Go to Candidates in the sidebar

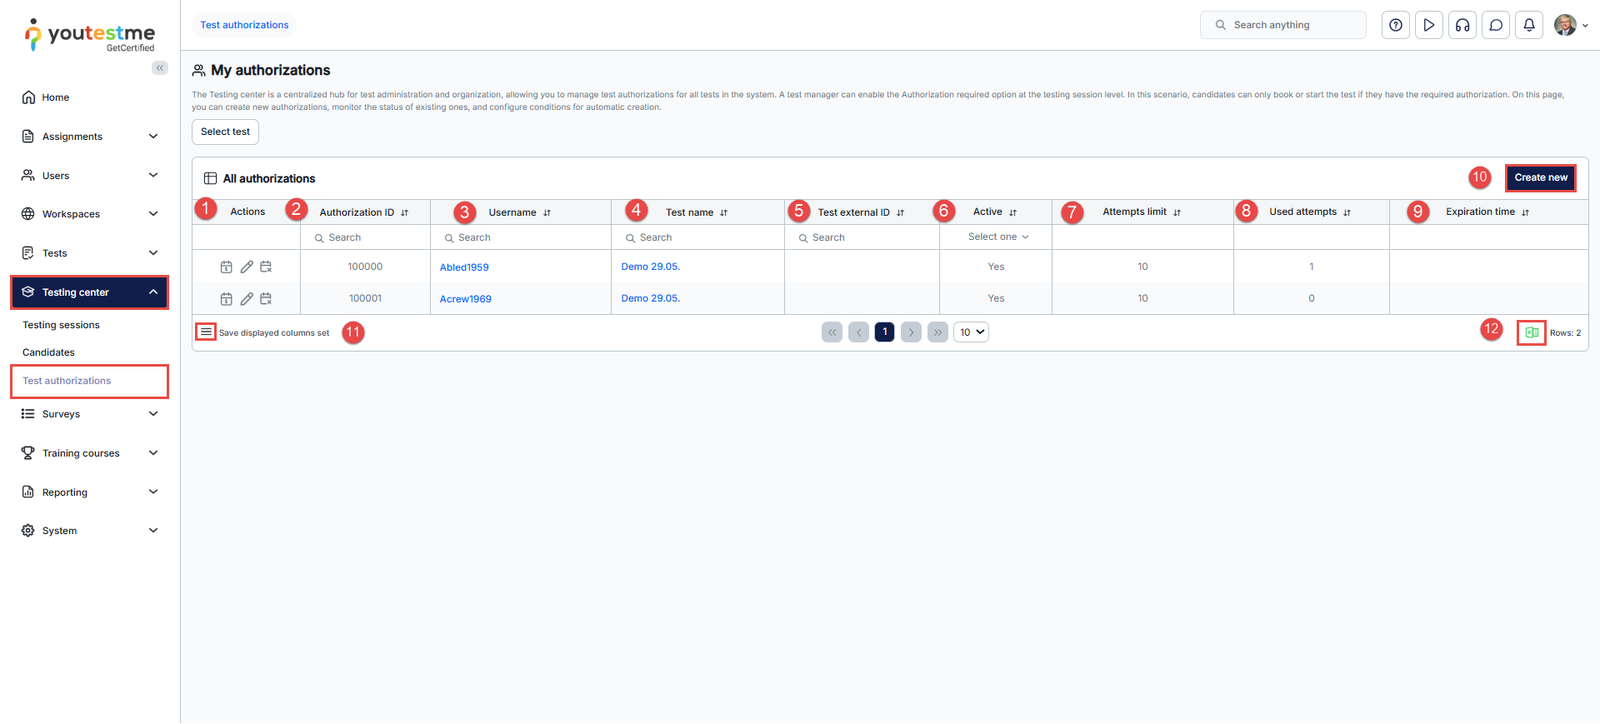pyautogui.click(x=49, y=352)
